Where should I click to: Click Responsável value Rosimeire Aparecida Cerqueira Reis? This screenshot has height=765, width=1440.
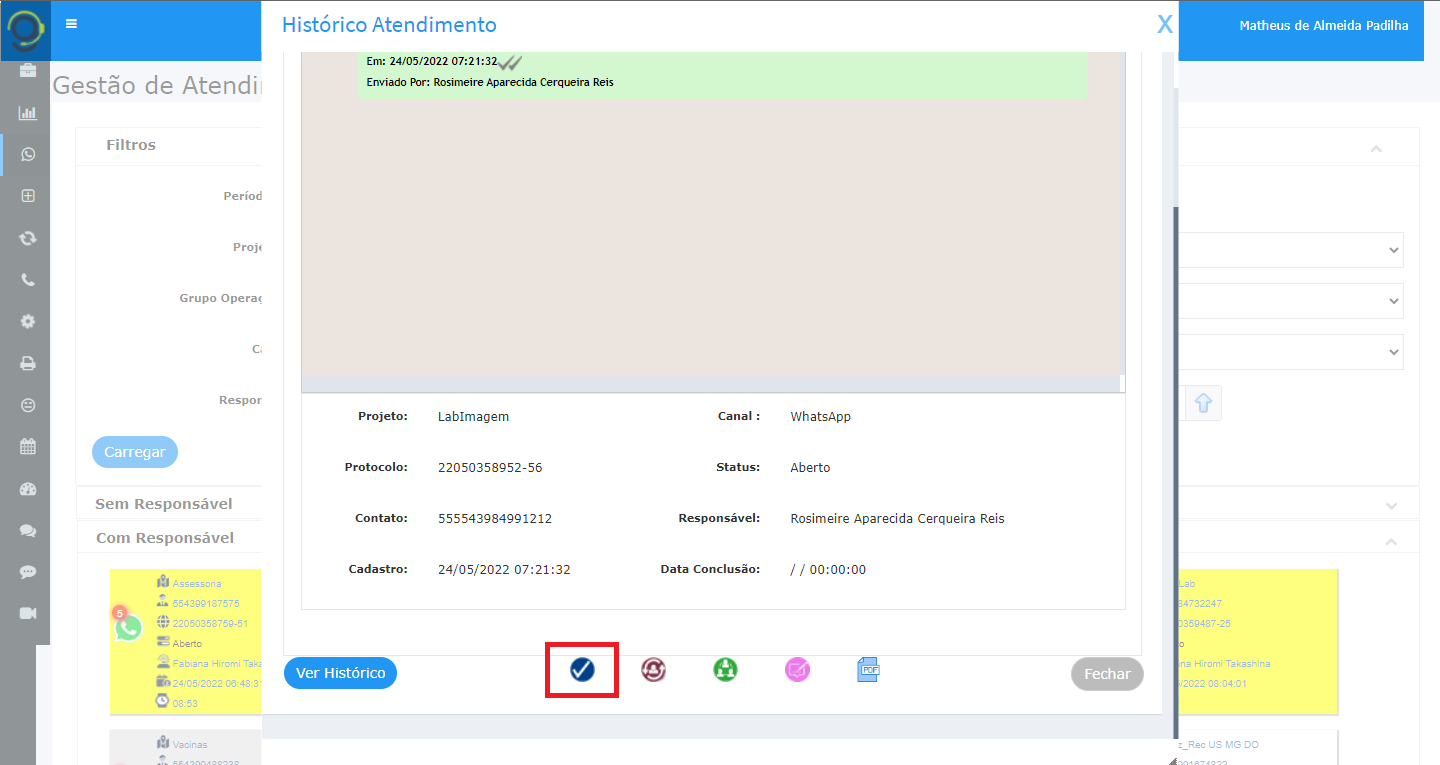pos(897,518)
